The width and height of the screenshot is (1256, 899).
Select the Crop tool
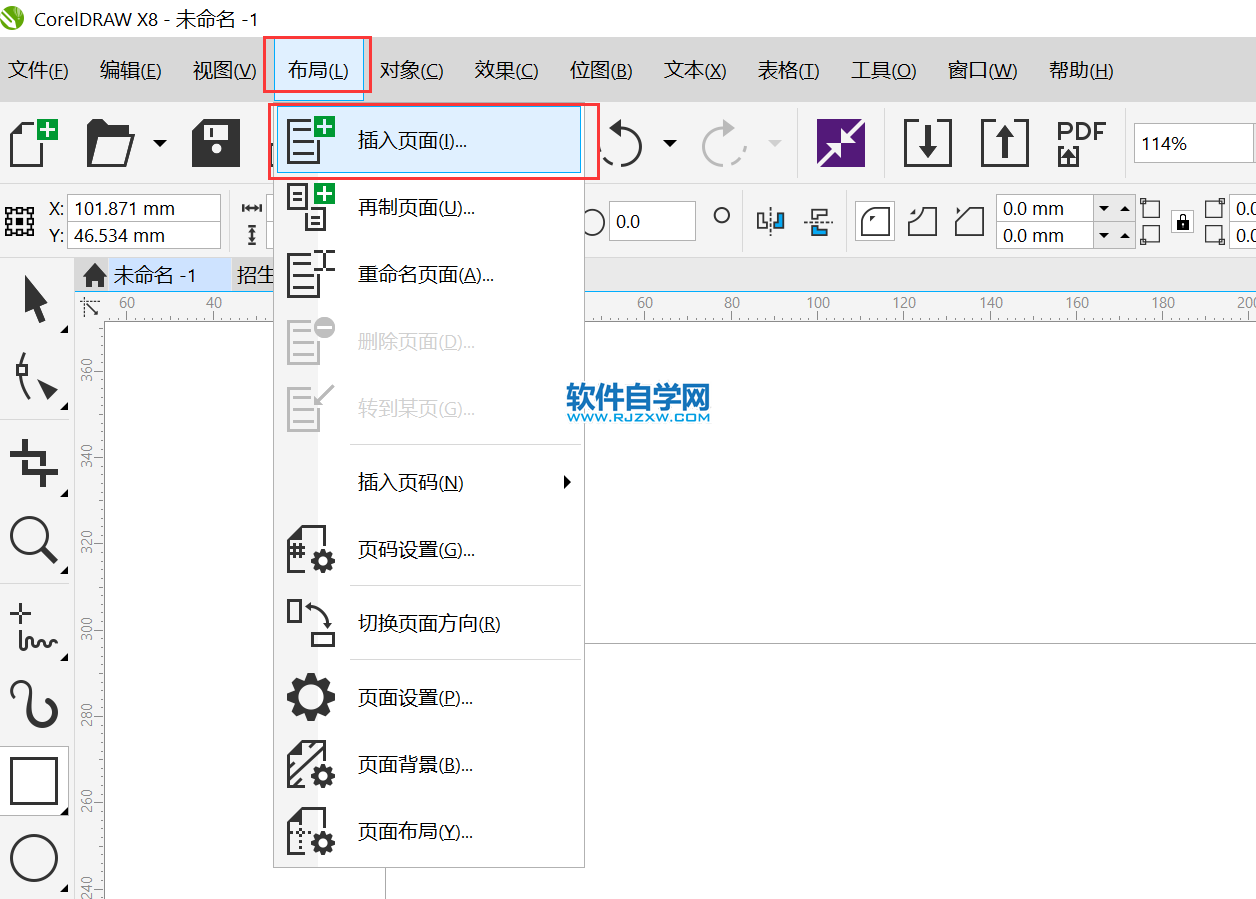pos(36,463)
